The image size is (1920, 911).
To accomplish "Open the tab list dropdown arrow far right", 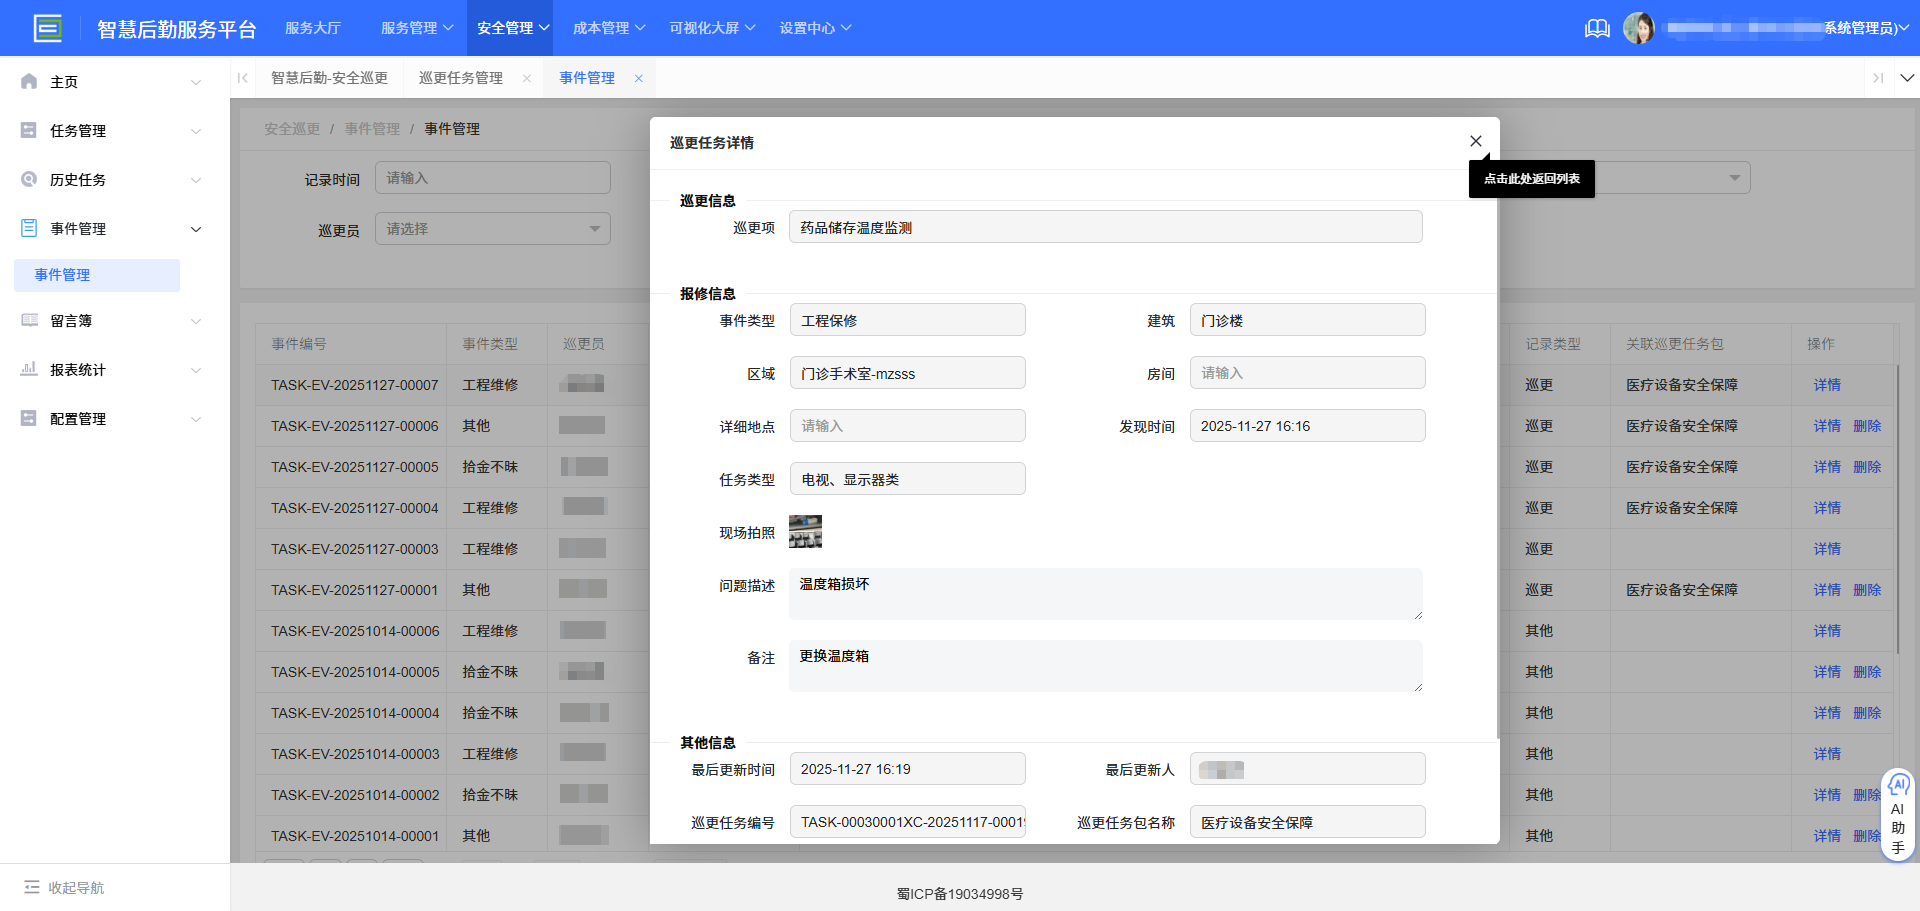I will (1908, 77).
